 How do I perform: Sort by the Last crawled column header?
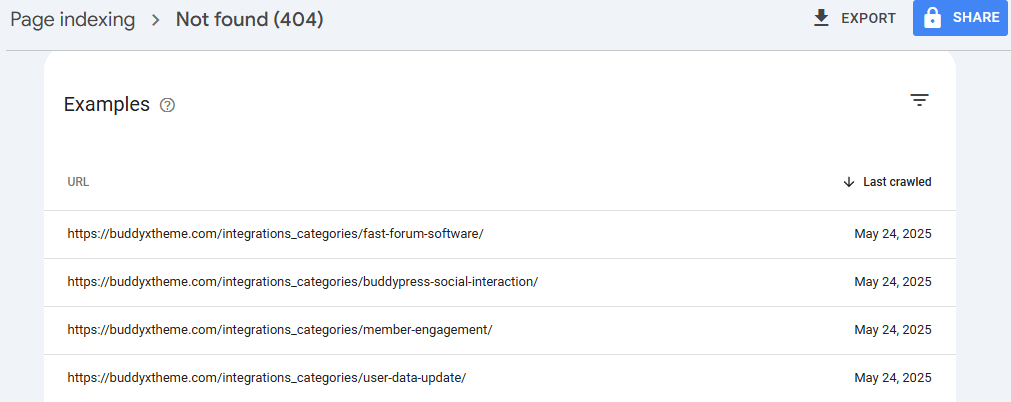tap(897, 182)
